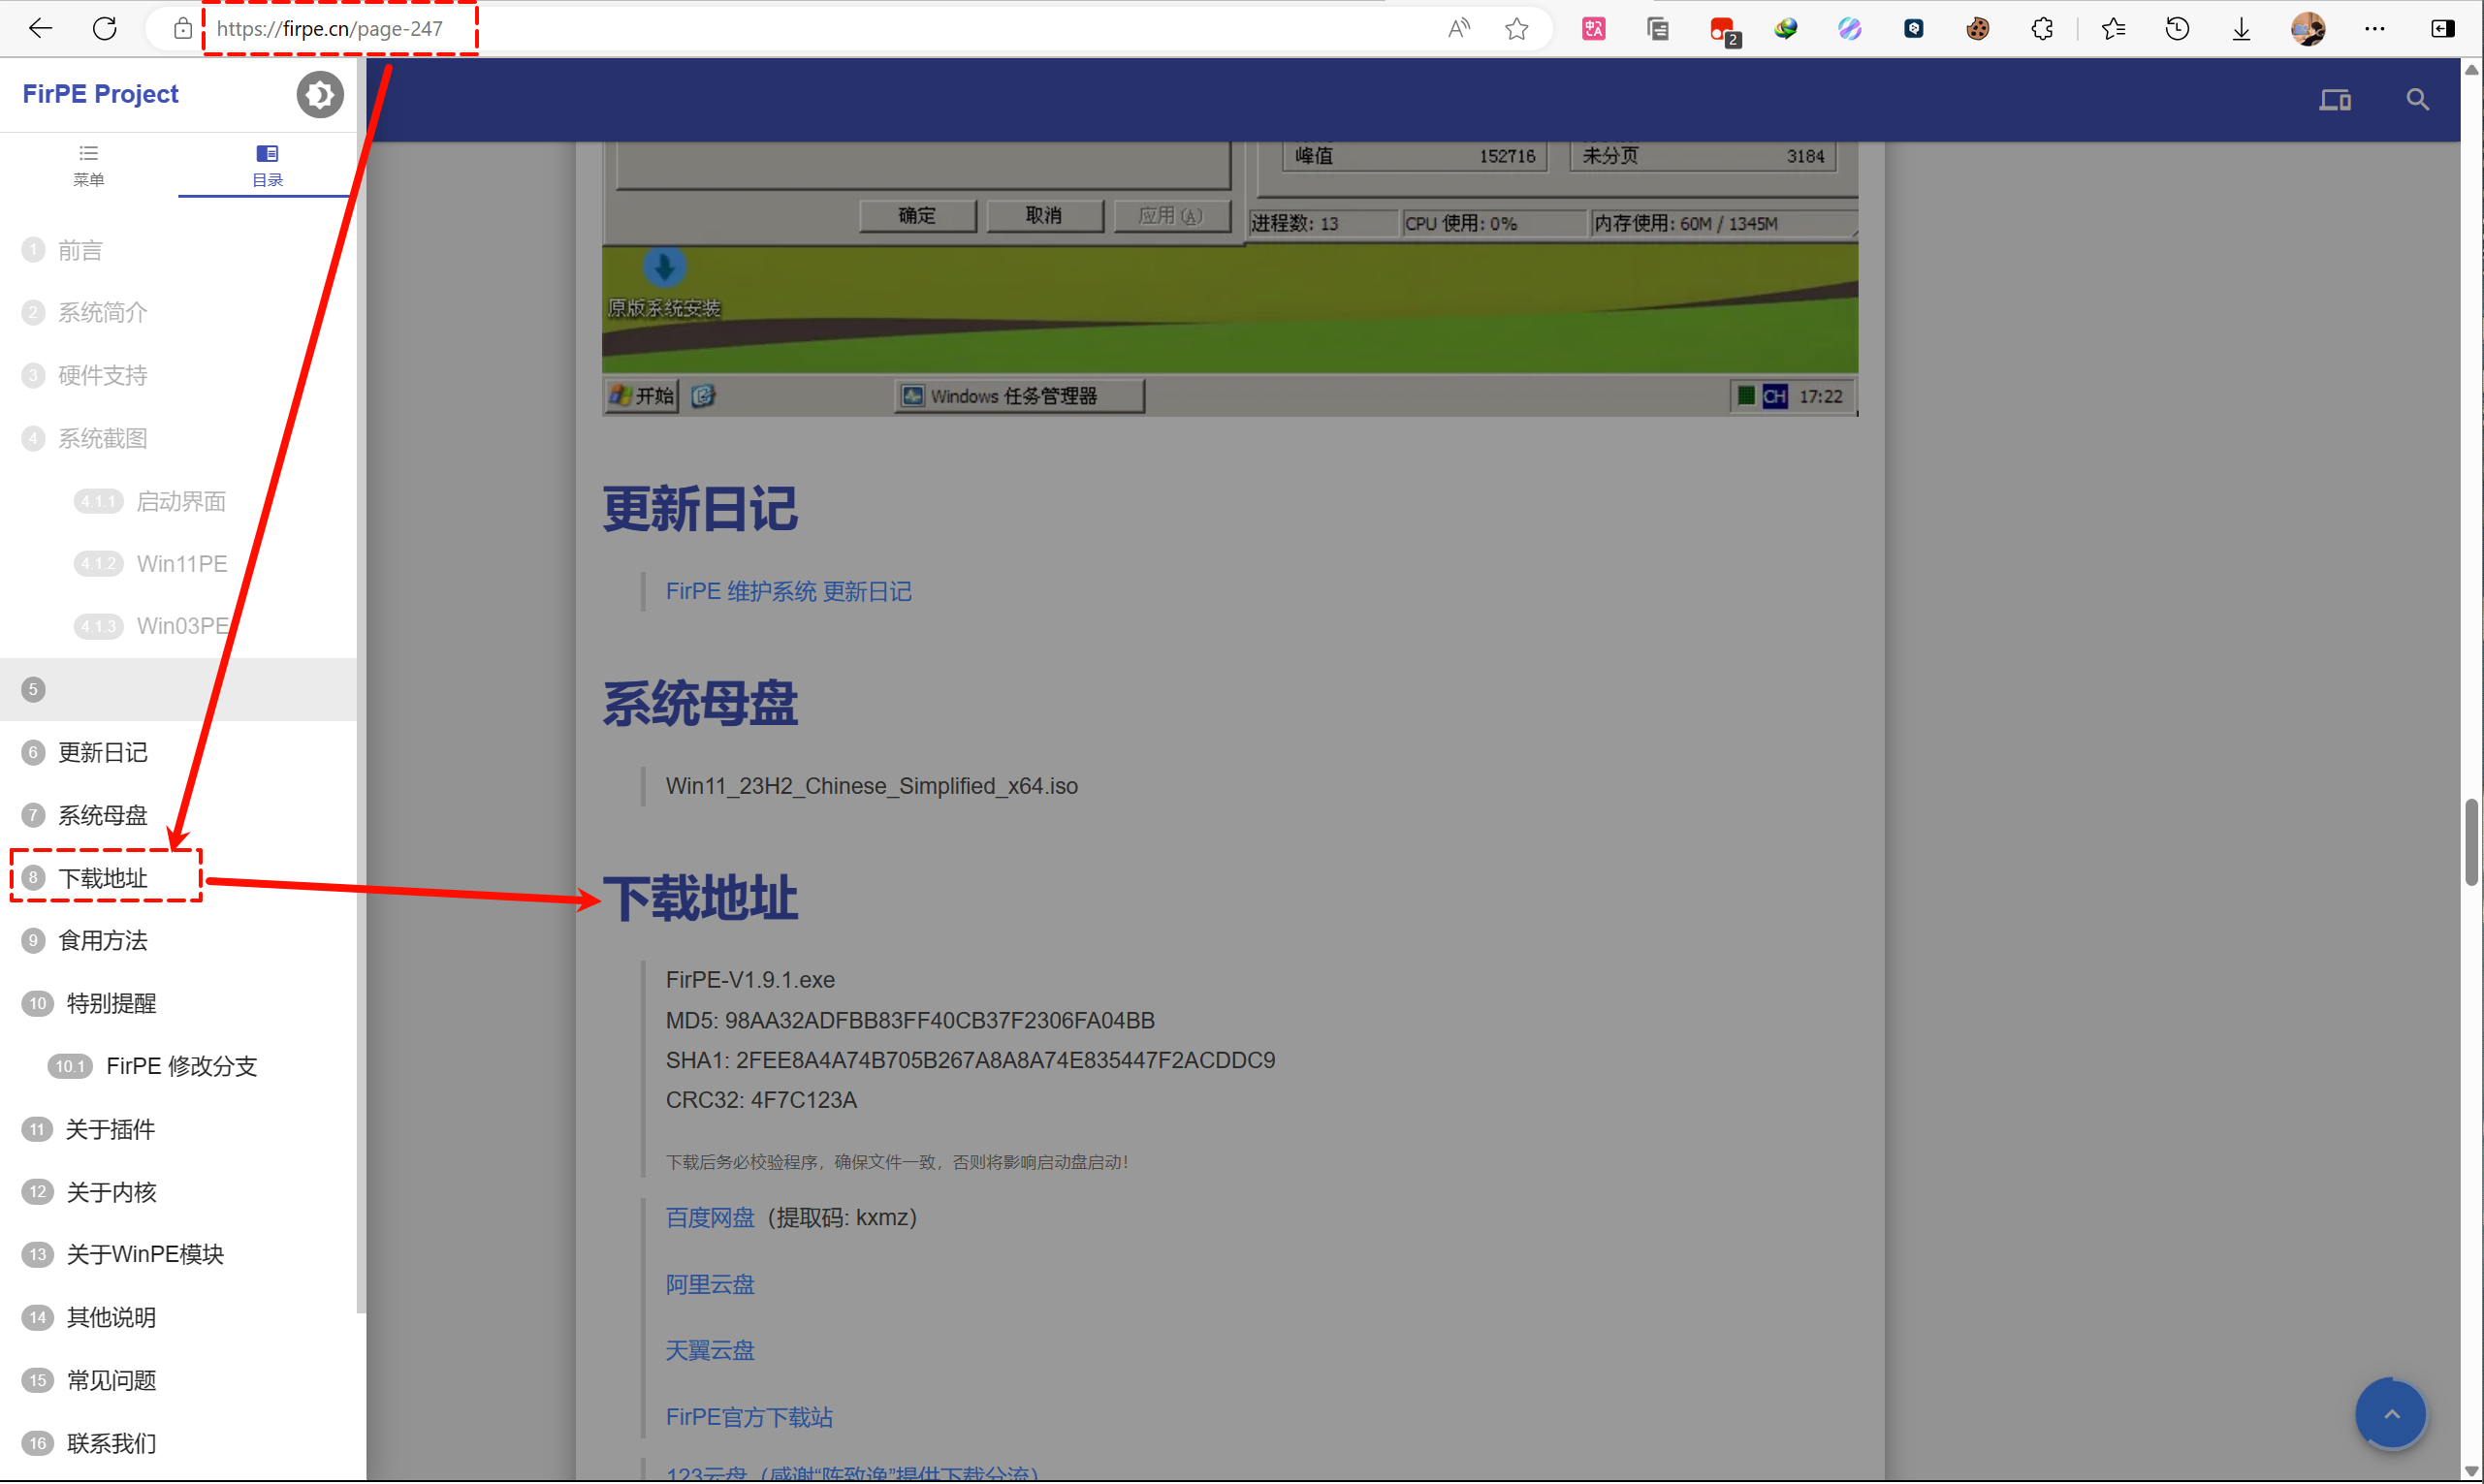
Task: Switch to the 菜单 tab
Action: click(x=89, y=165)
